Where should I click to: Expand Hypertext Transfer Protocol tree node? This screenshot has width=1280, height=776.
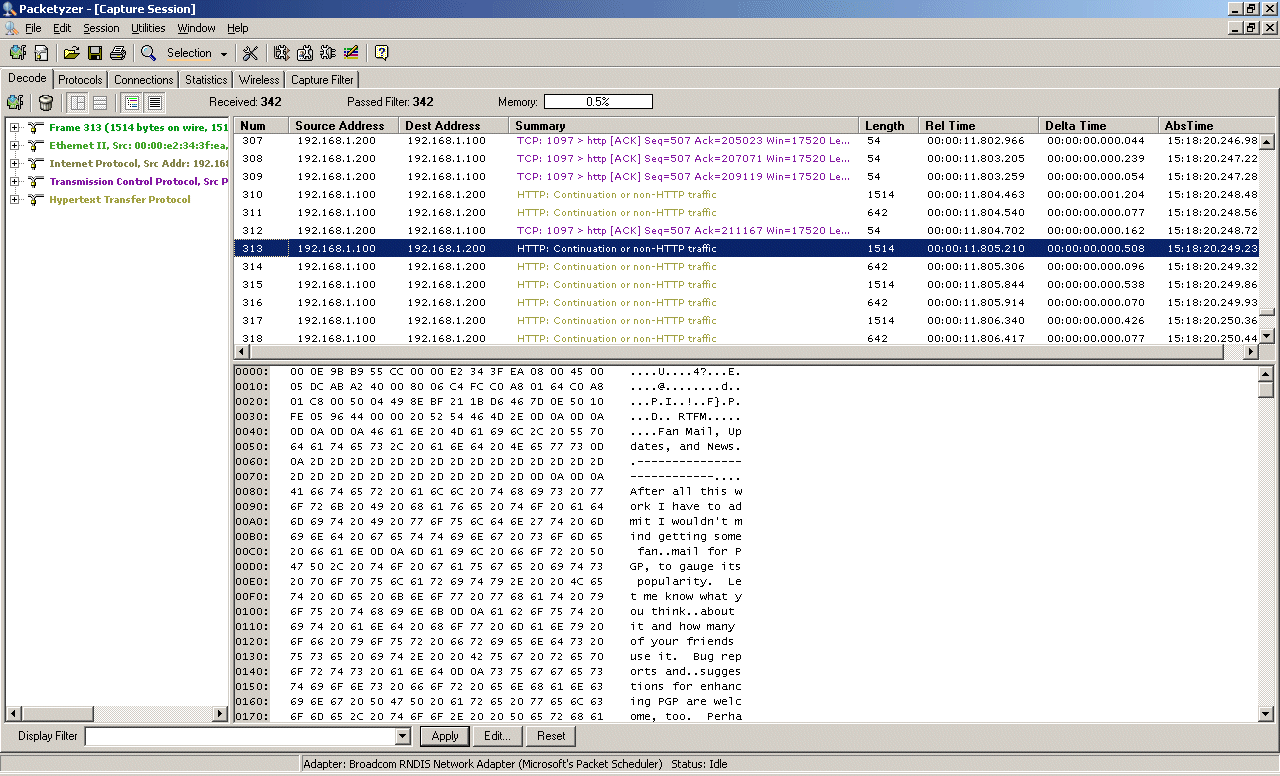point(15,199)
